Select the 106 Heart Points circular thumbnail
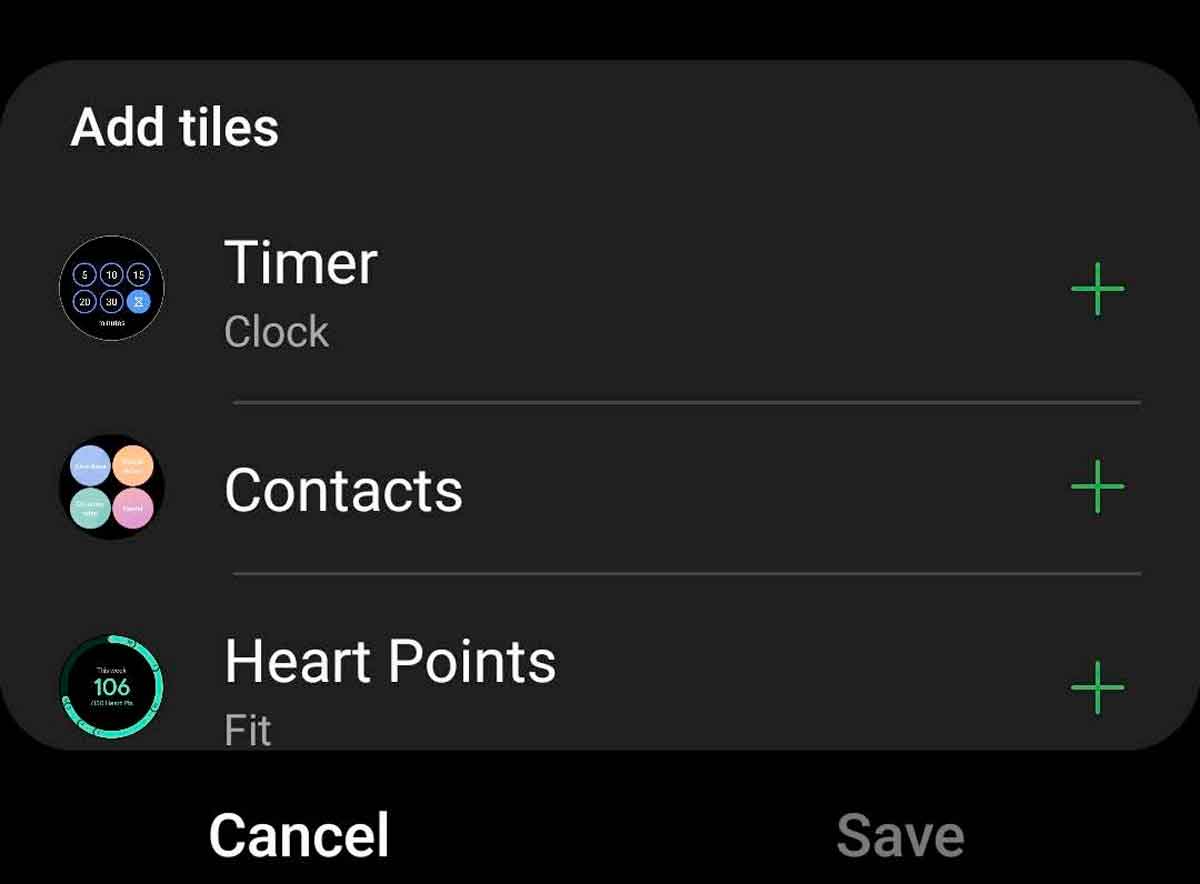 click(111, 687)
